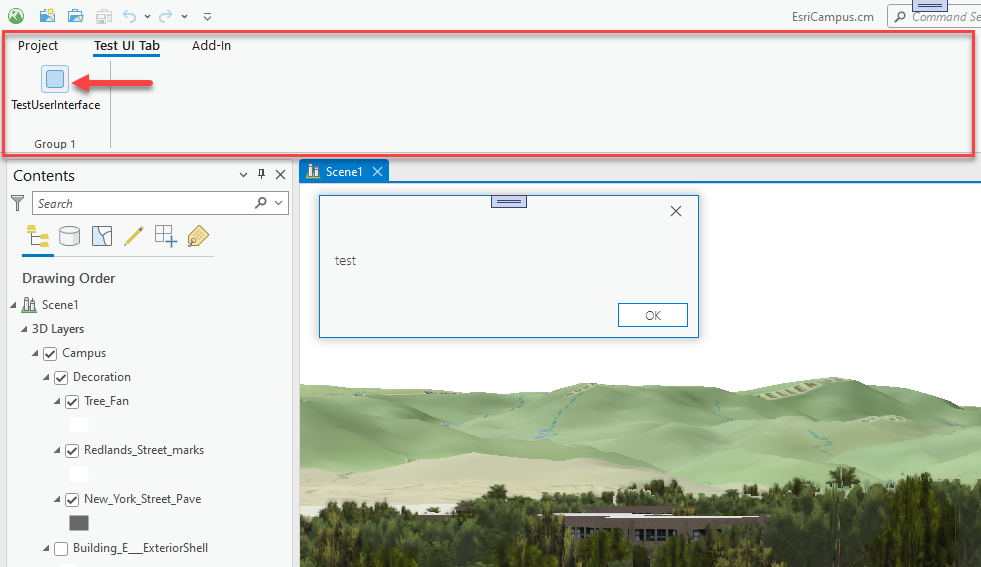981x567 pixels.
Task: Hide the Tree_Fan layer
Action: click(72, 402)
